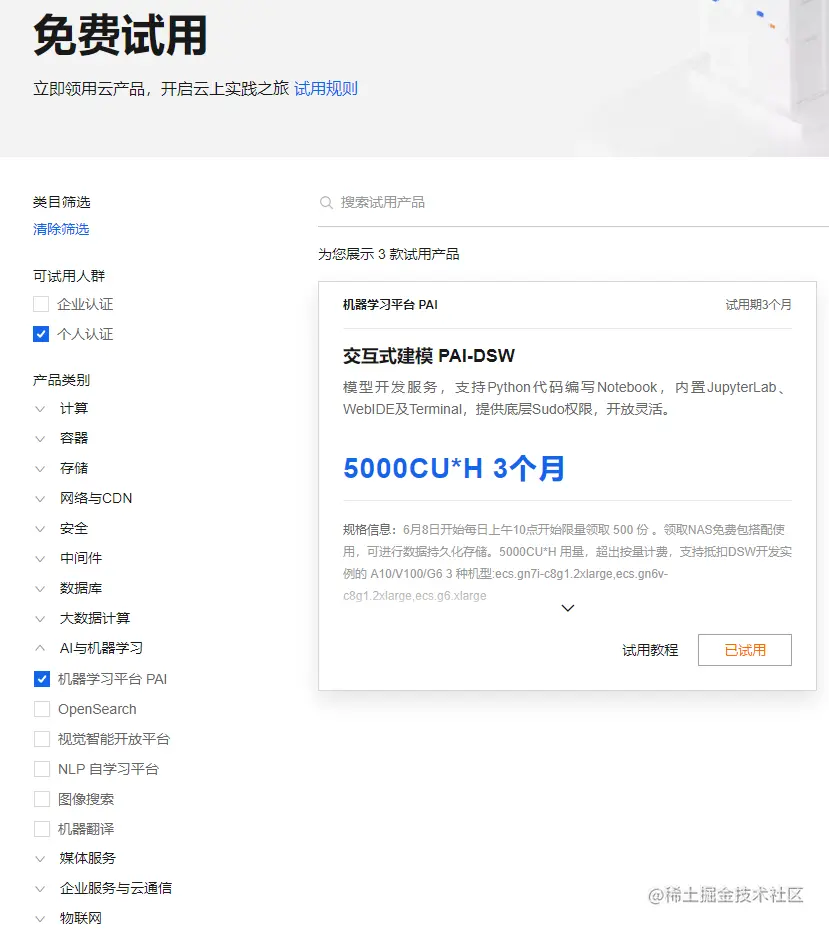The height and width of the screenshot is (930, 829).
Task: Expand the 规格信息 details chevron
Action: tap(567, 608)
